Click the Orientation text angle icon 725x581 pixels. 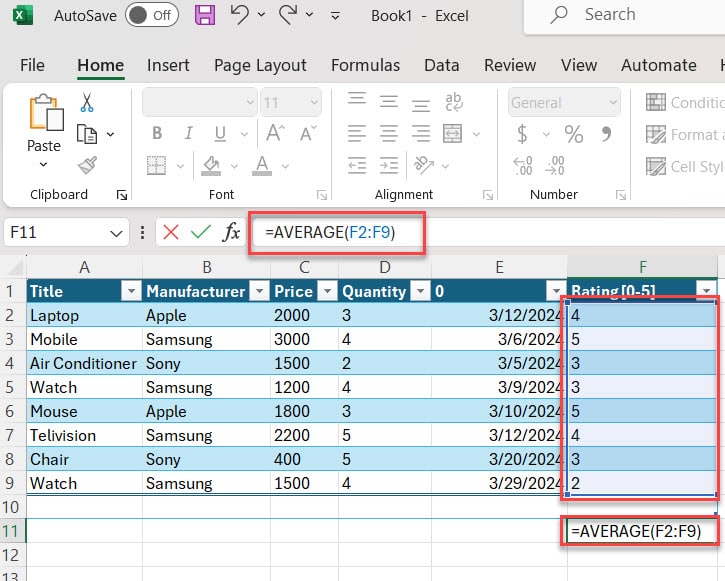click(x=424, y=165)
